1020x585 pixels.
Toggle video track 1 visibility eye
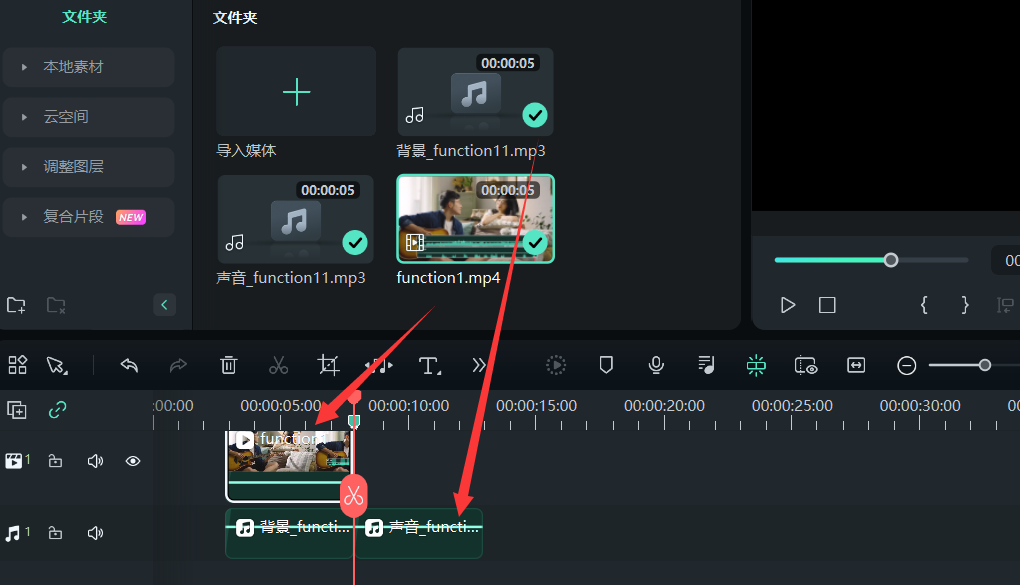point(132,461)
